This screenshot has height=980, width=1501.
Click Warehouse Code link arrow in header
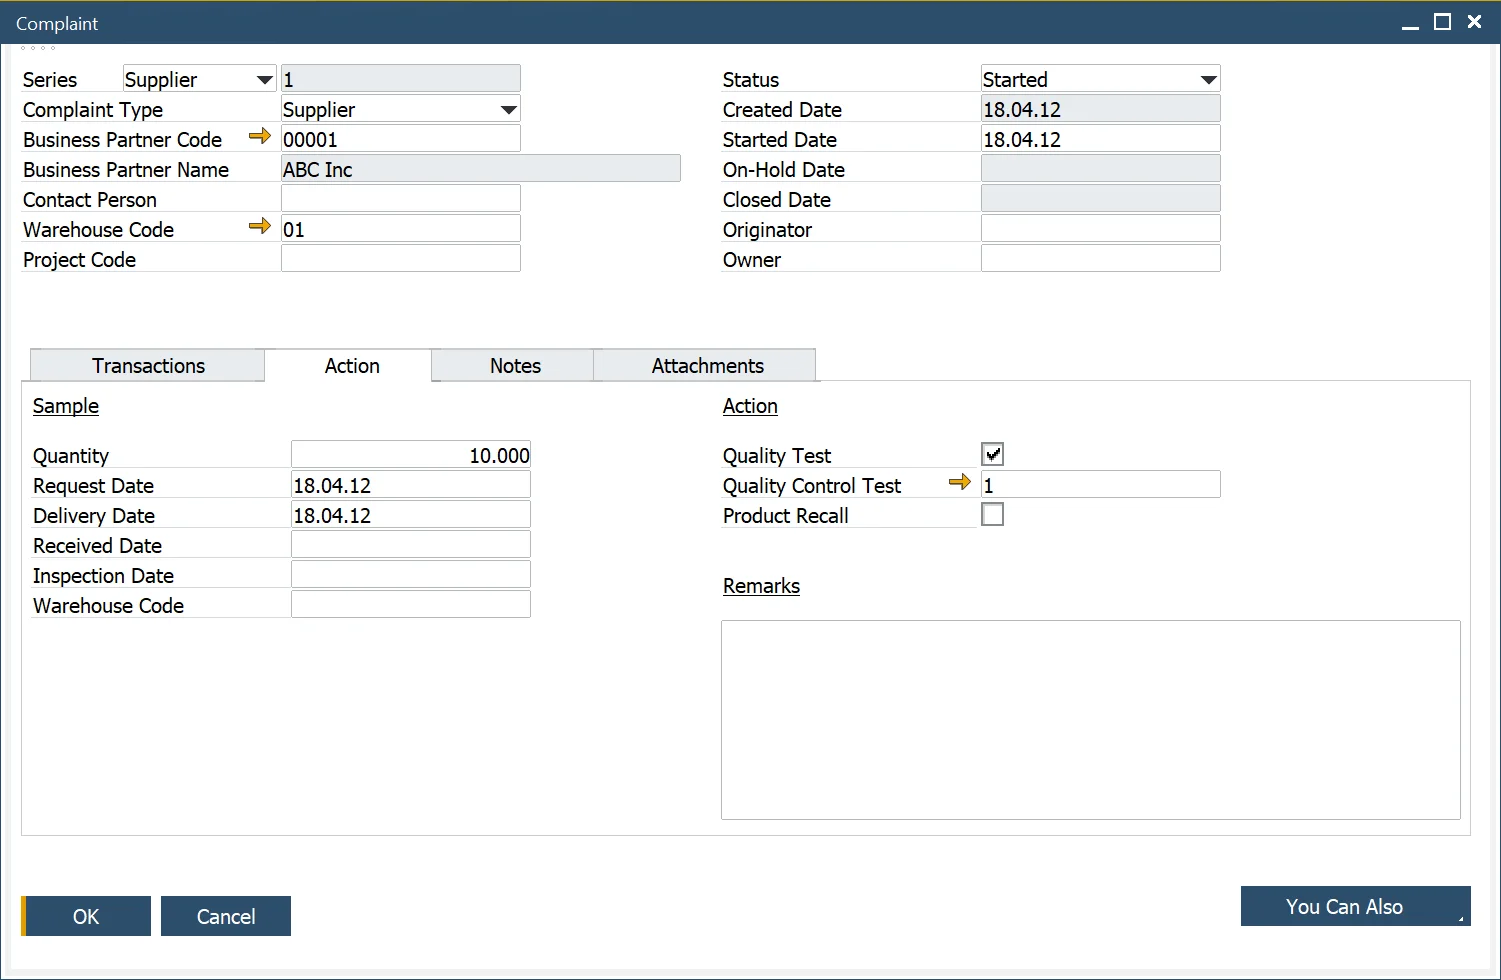coord(260,227)
